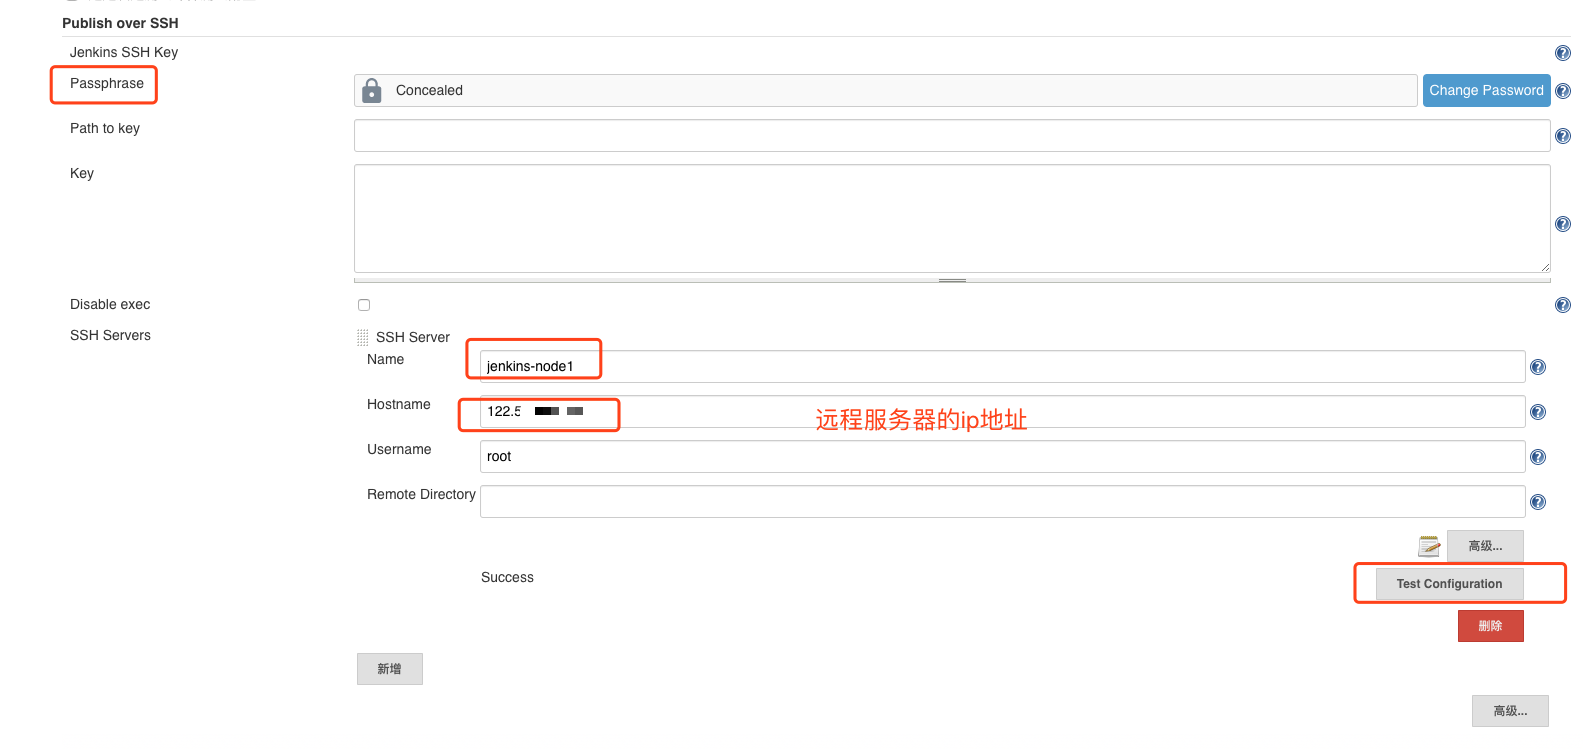This screenshot has height=749, width=1583.
Task: Click the Change Password button
Action: (1486, 90)
